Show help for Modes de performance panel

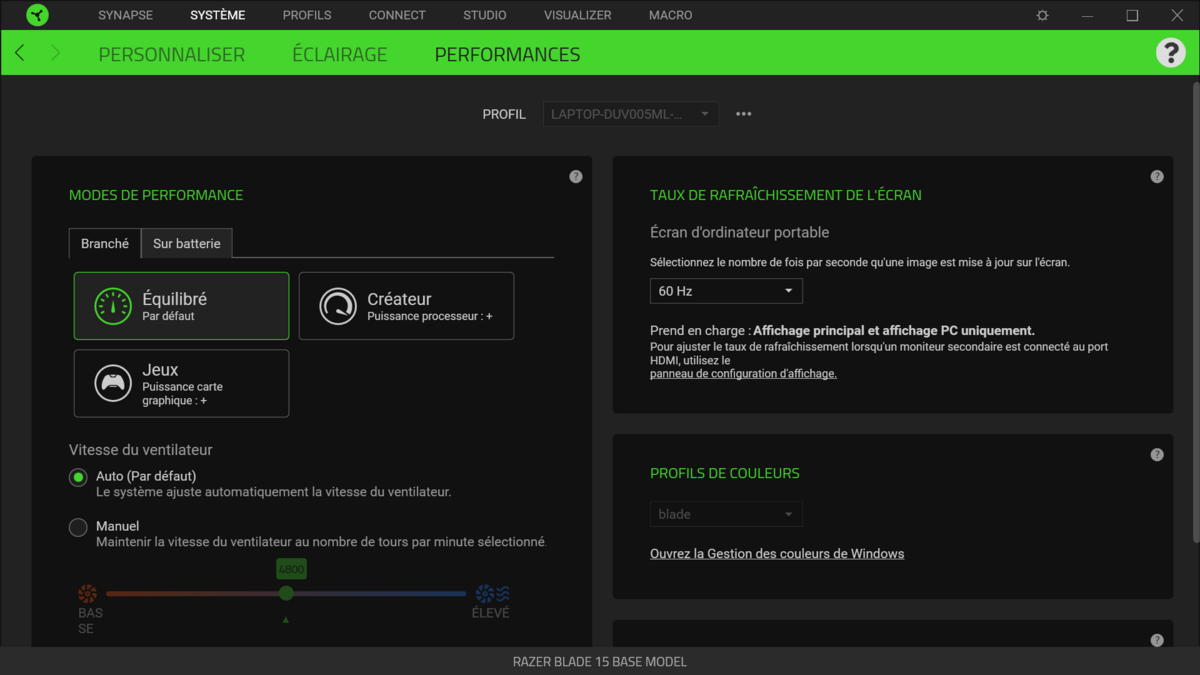click(576, 176)
